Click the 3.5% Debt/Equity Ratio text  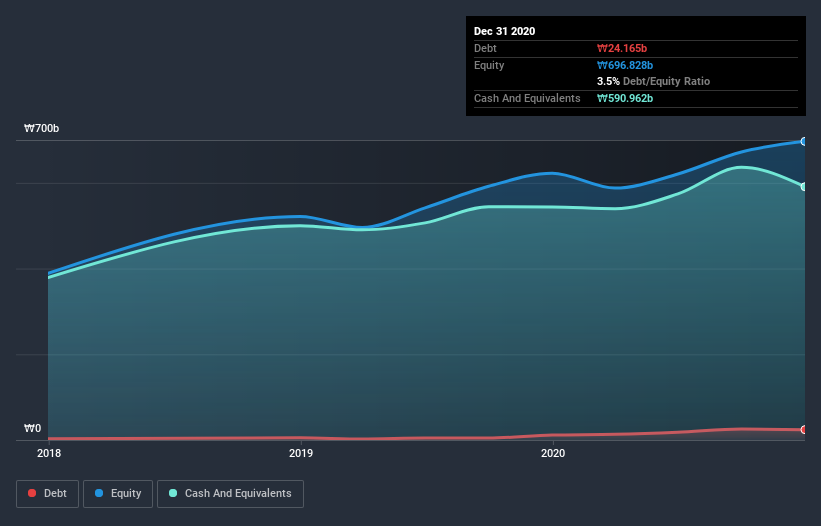pos(653,82)
